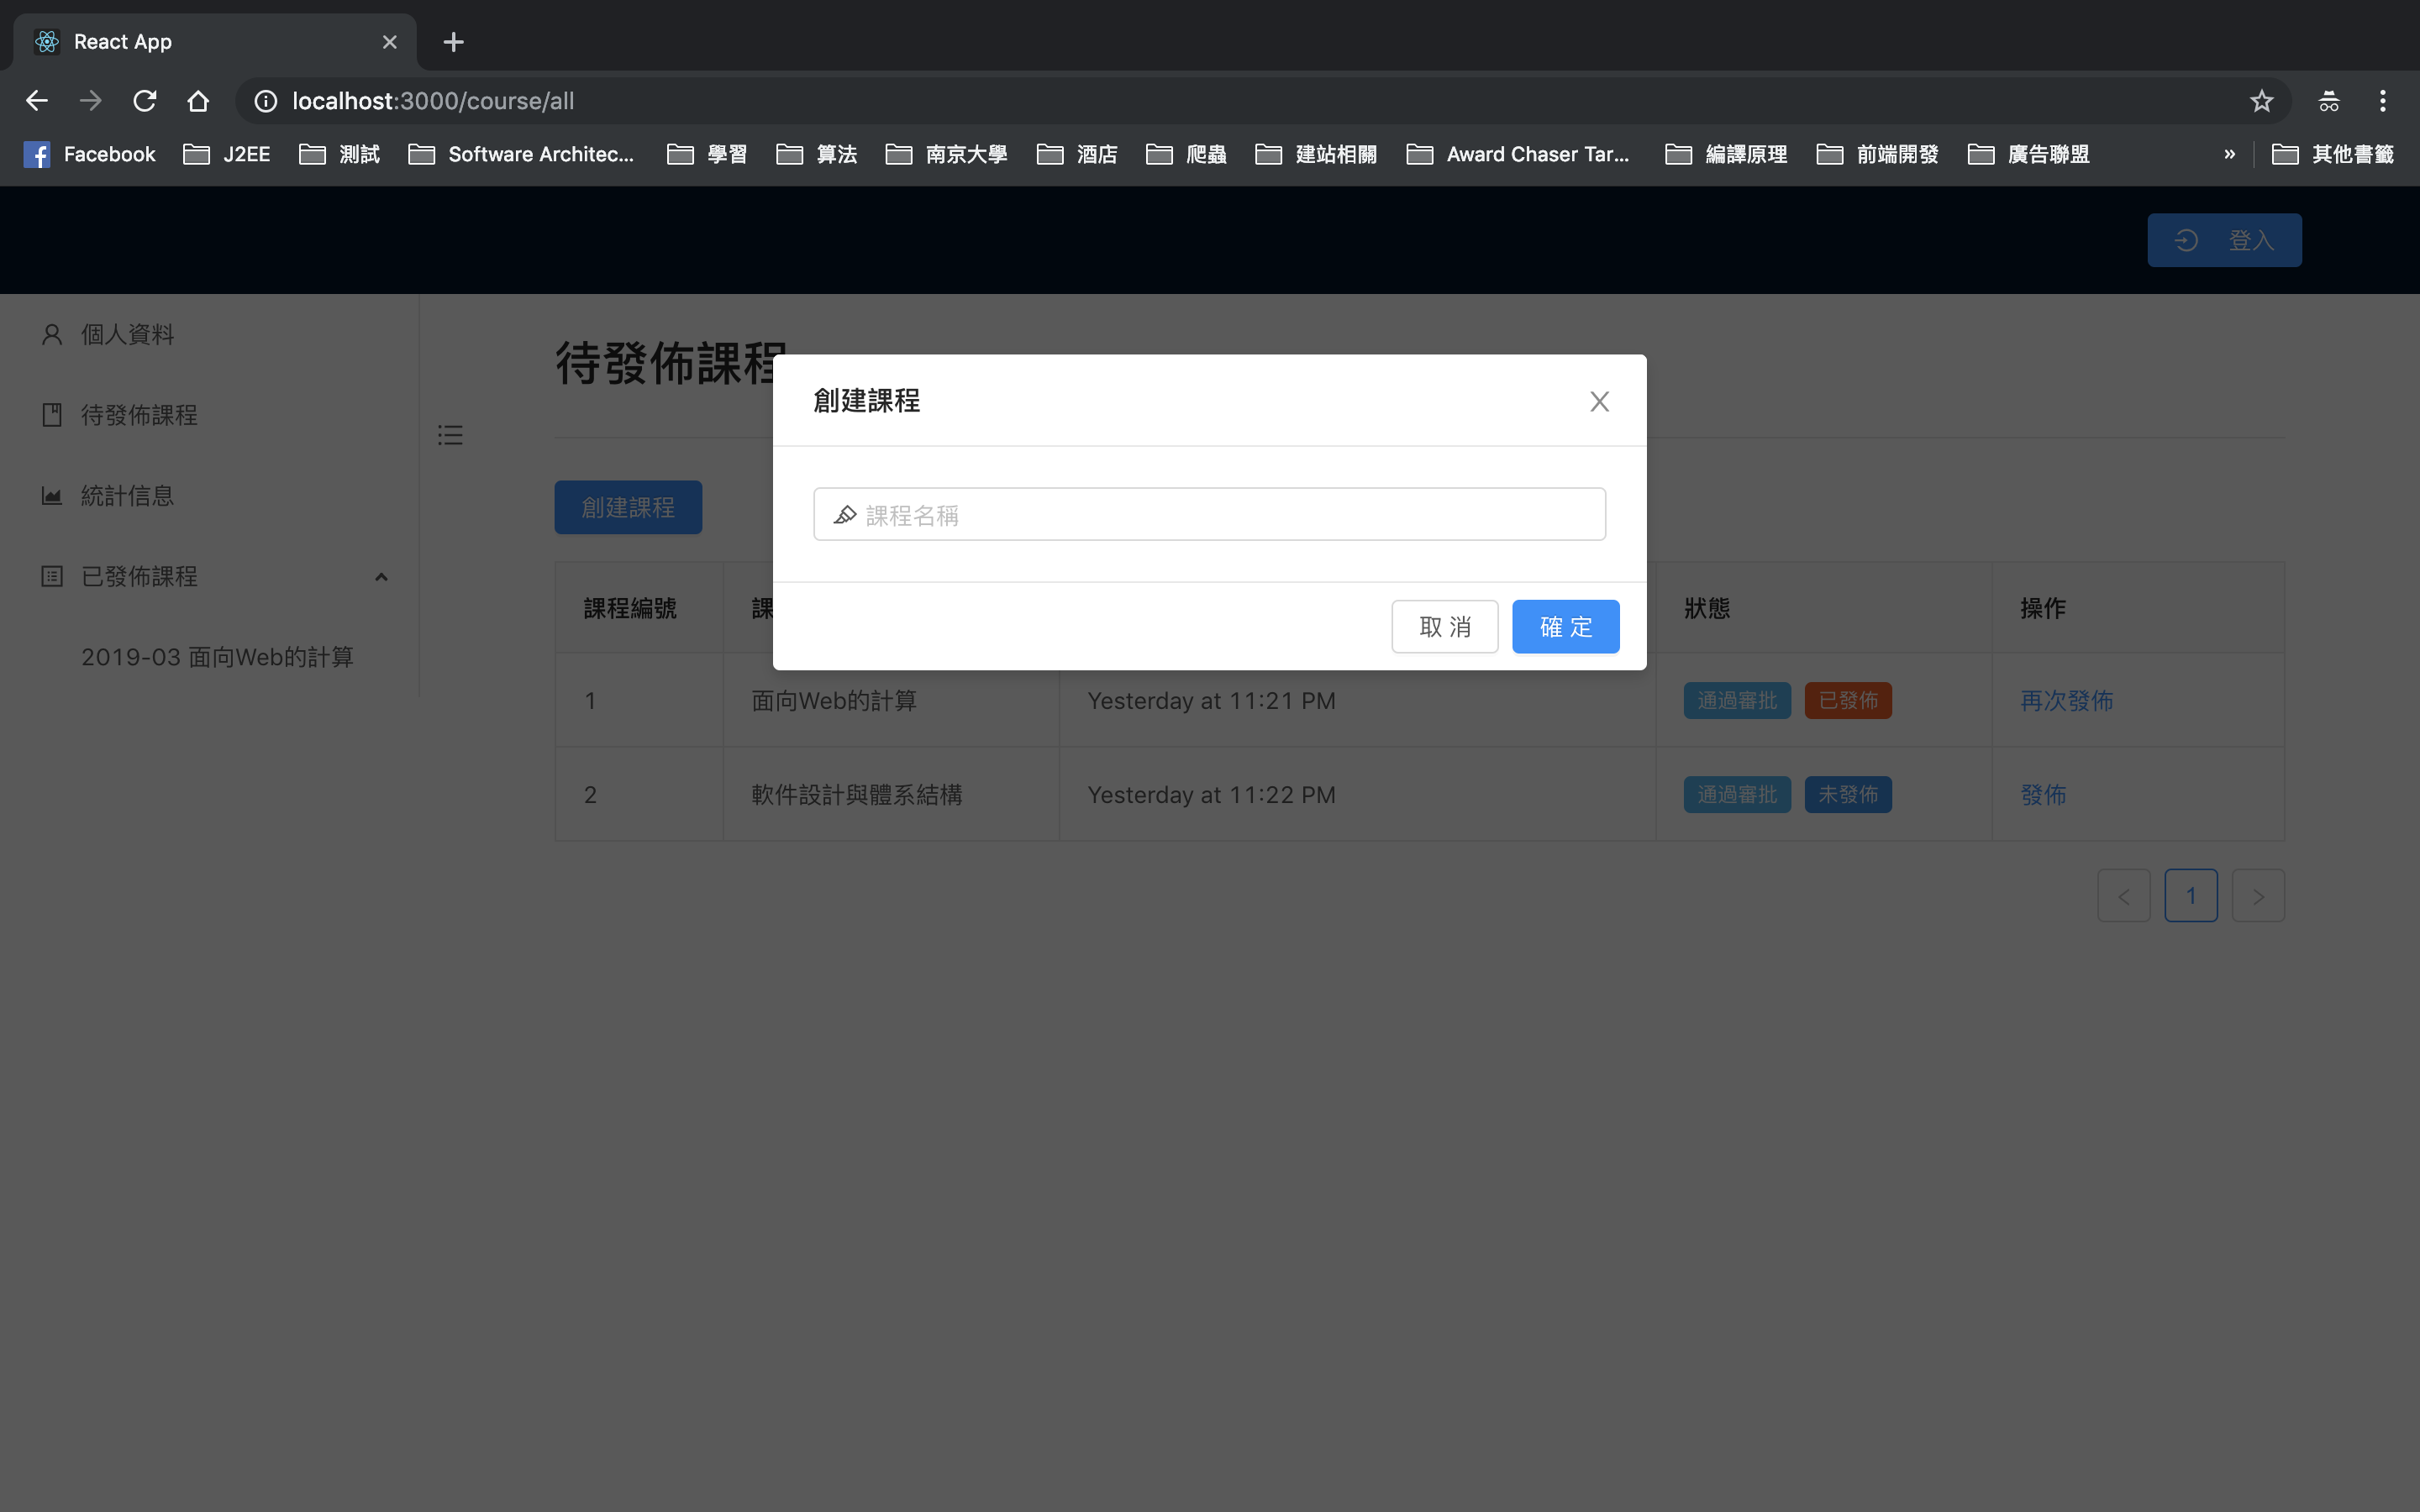Open the Facebook bookmark
The width and height of the screenshot is (2420, 1512).
click(x=91, y=154)
